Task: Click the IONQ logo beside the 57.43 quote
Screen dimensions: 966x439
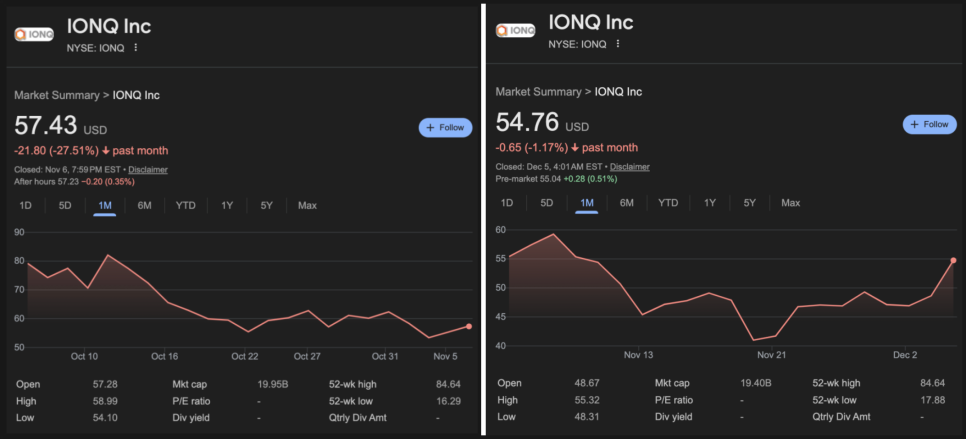Action: pyautogui.click(x=33, y=33)
